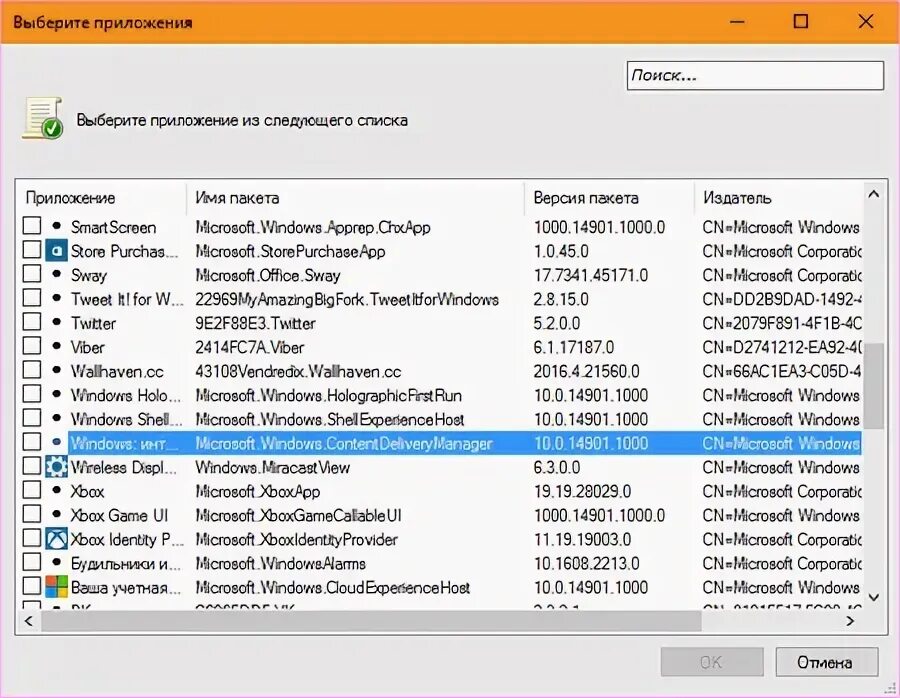The image size is (900, 698).
Task: Tick the Wireless Display checkbox
Action: (x=32, y=466)
